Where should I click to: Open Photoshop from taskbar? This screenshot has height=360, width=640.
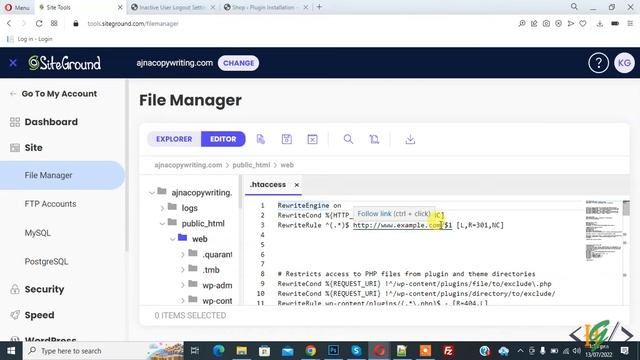click(333, 351)
